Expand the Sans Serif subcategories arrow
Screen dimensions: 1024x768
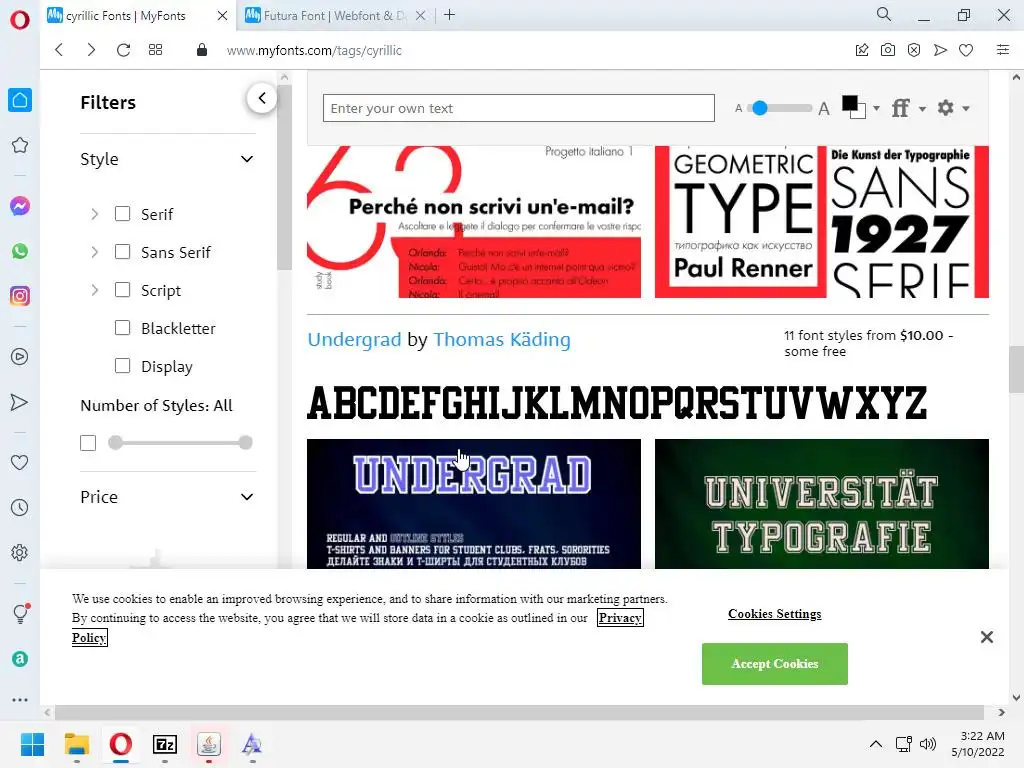(x=95, y=252)
